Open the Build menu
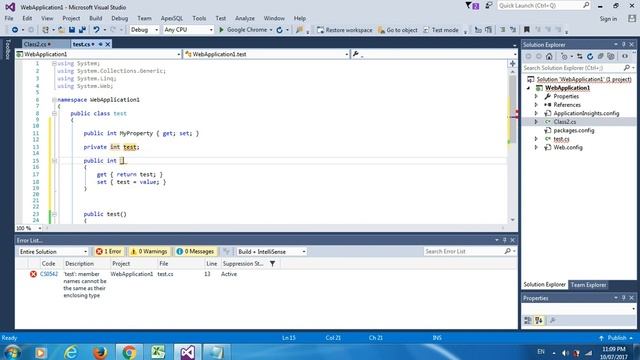The height and width of the screenshot is (360, 640). (96, 18)
